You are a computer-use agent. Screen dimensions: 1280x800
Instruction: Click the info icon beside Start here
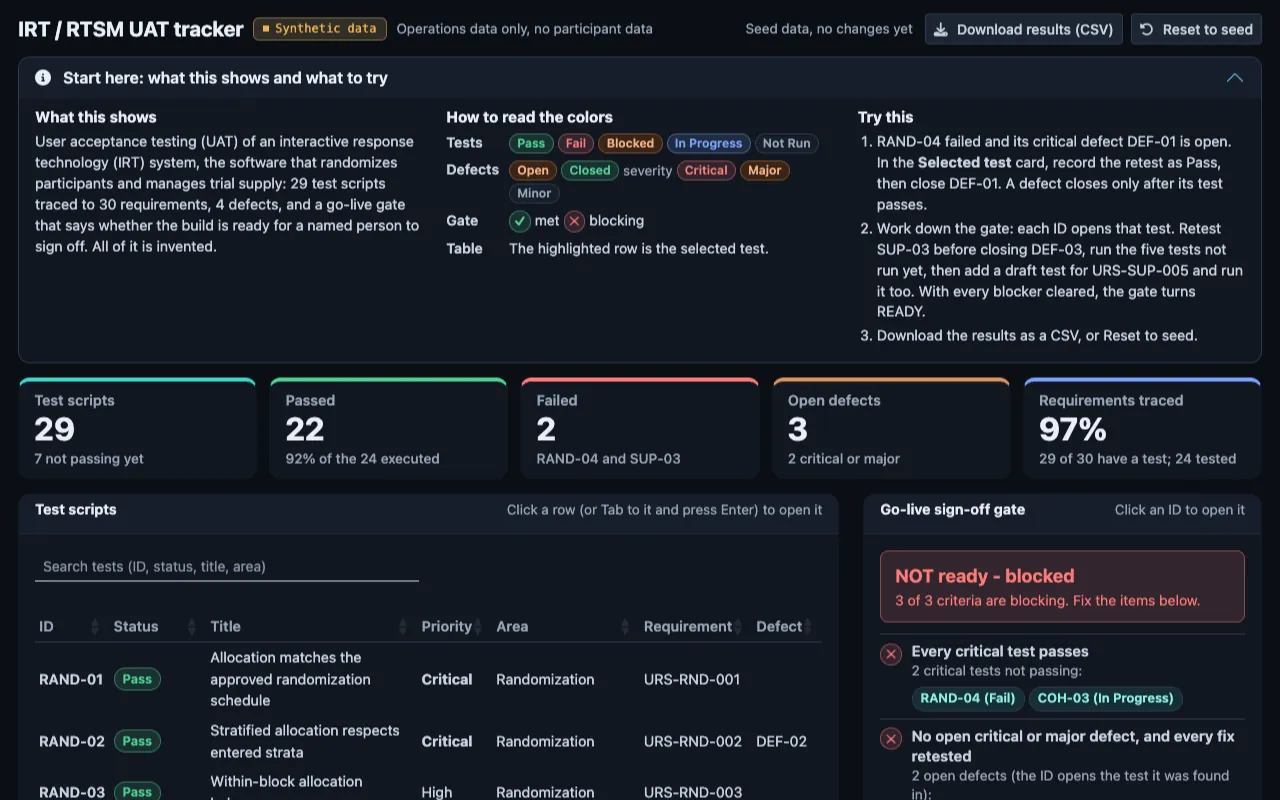pos(43,78)
